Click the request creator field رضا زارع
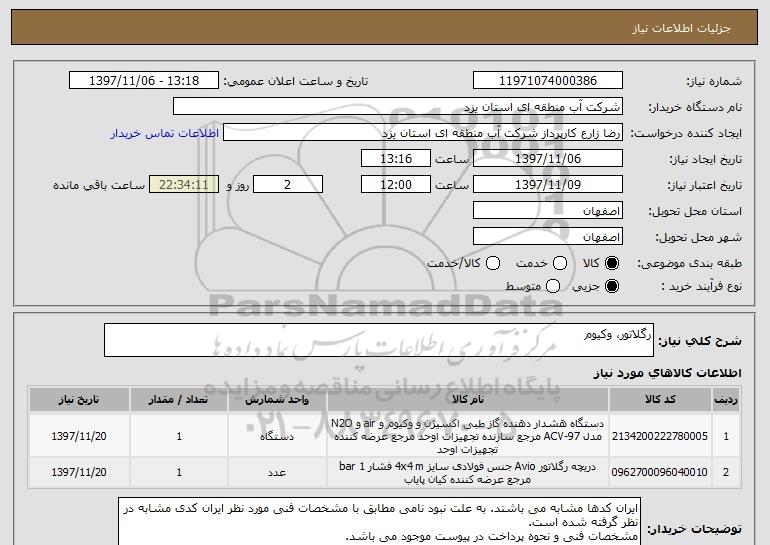This screenshot has height=545, width=770. click(x=423, y=133)
